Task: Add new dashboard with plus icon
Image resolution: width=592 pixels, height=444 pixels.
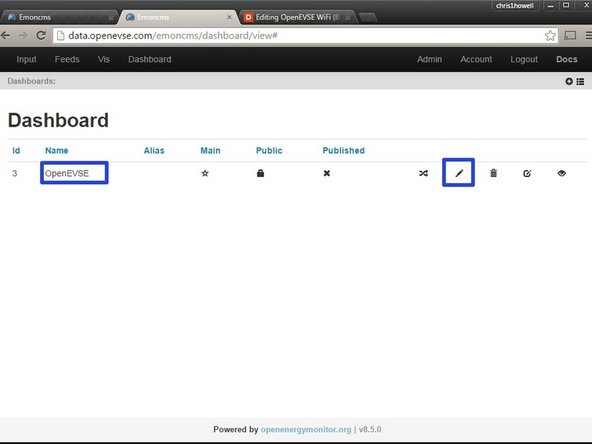Action: pos(569,81)
